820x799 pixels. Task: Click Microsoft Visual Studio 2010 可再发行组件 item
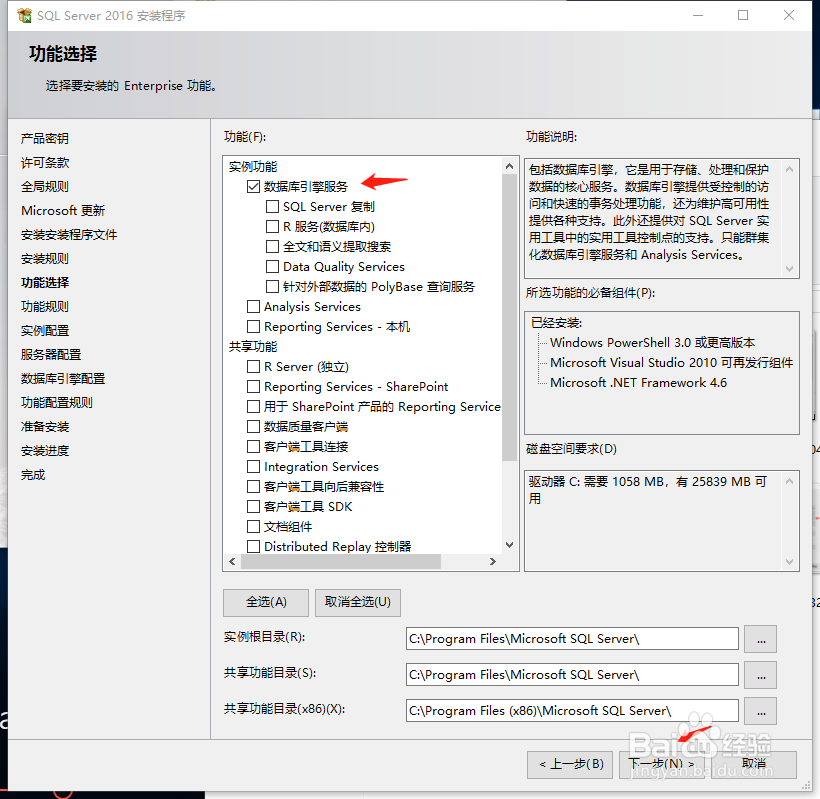pos(671,363)
